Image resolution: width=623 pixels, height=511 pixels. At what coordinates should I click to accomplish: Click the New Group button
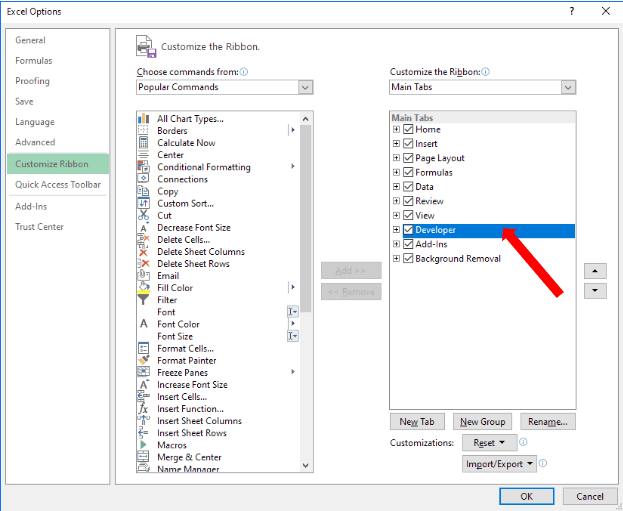(482, 422)
